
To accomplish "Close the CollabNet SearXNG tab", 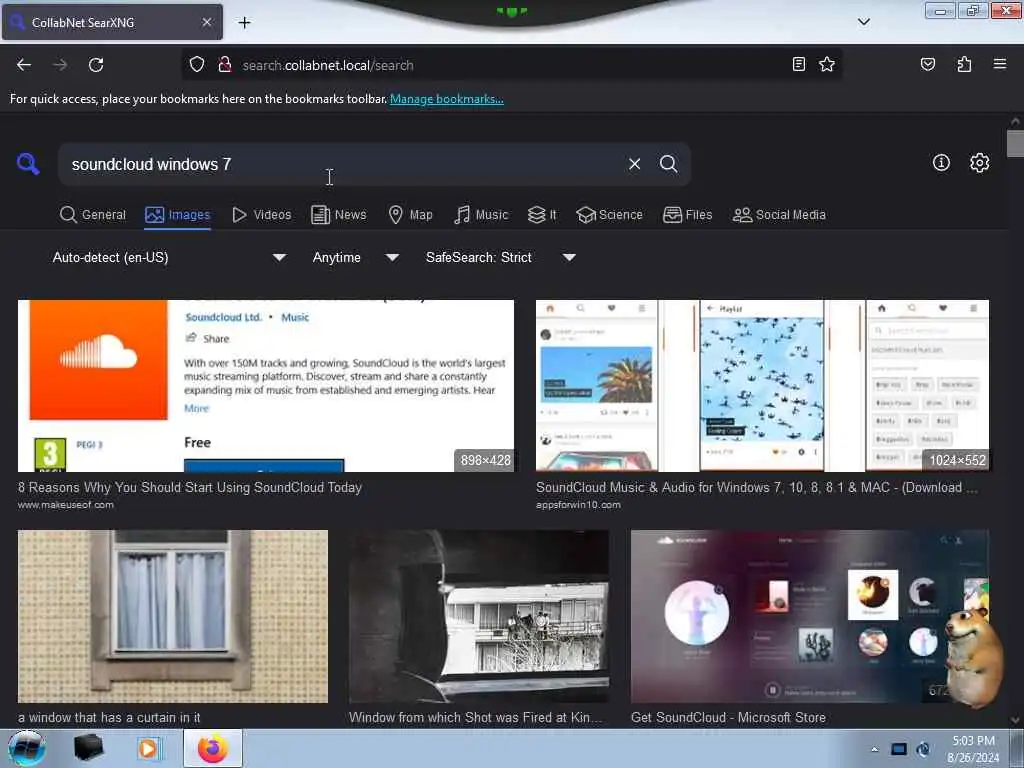I will 206,22.
